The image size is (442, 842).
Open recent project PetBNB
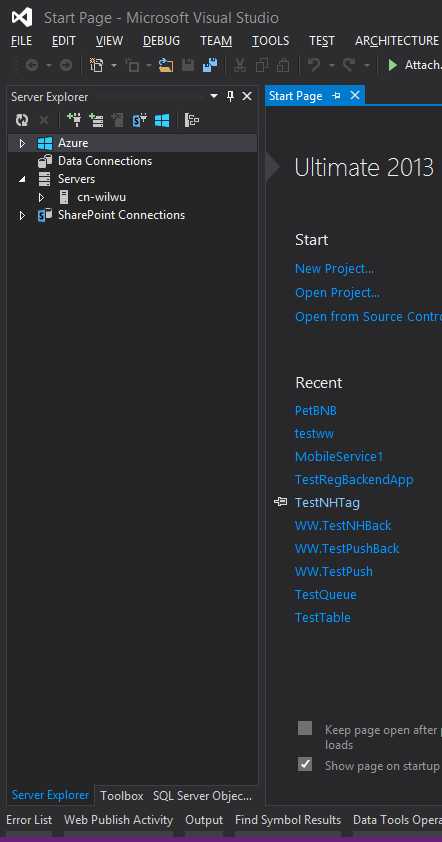coord(316,410)
